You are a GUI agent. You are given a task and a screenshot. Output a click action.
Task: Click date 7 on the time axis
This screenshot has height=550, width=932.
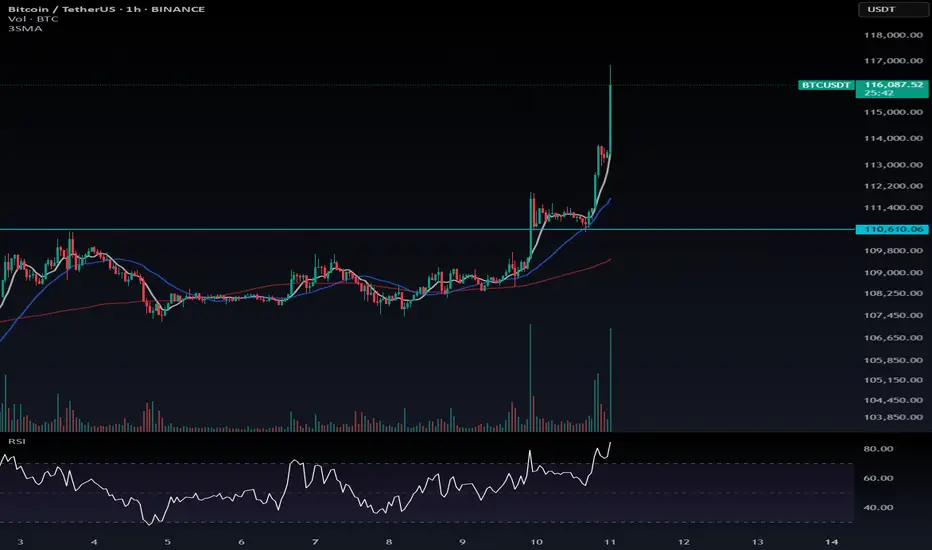(x=315, y=542)
